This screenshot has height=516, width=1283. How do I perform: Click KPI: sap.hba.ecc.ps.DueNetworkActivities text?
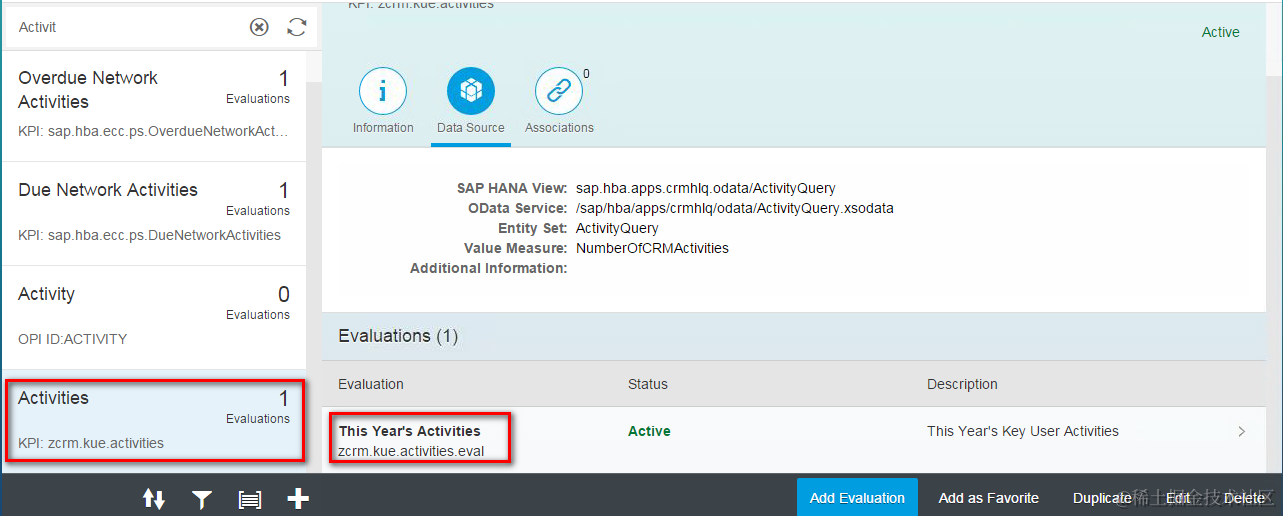(149, 235)
